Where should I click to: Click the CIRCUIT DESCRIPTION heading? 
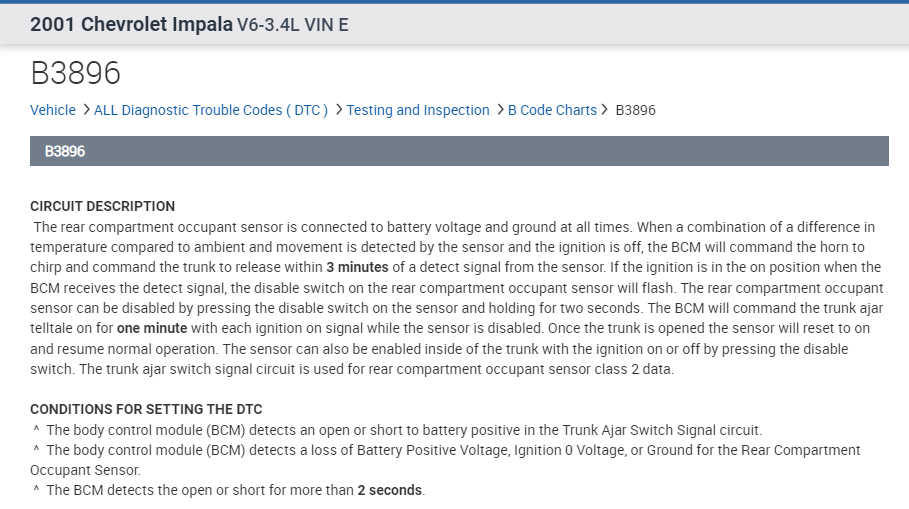103,206
